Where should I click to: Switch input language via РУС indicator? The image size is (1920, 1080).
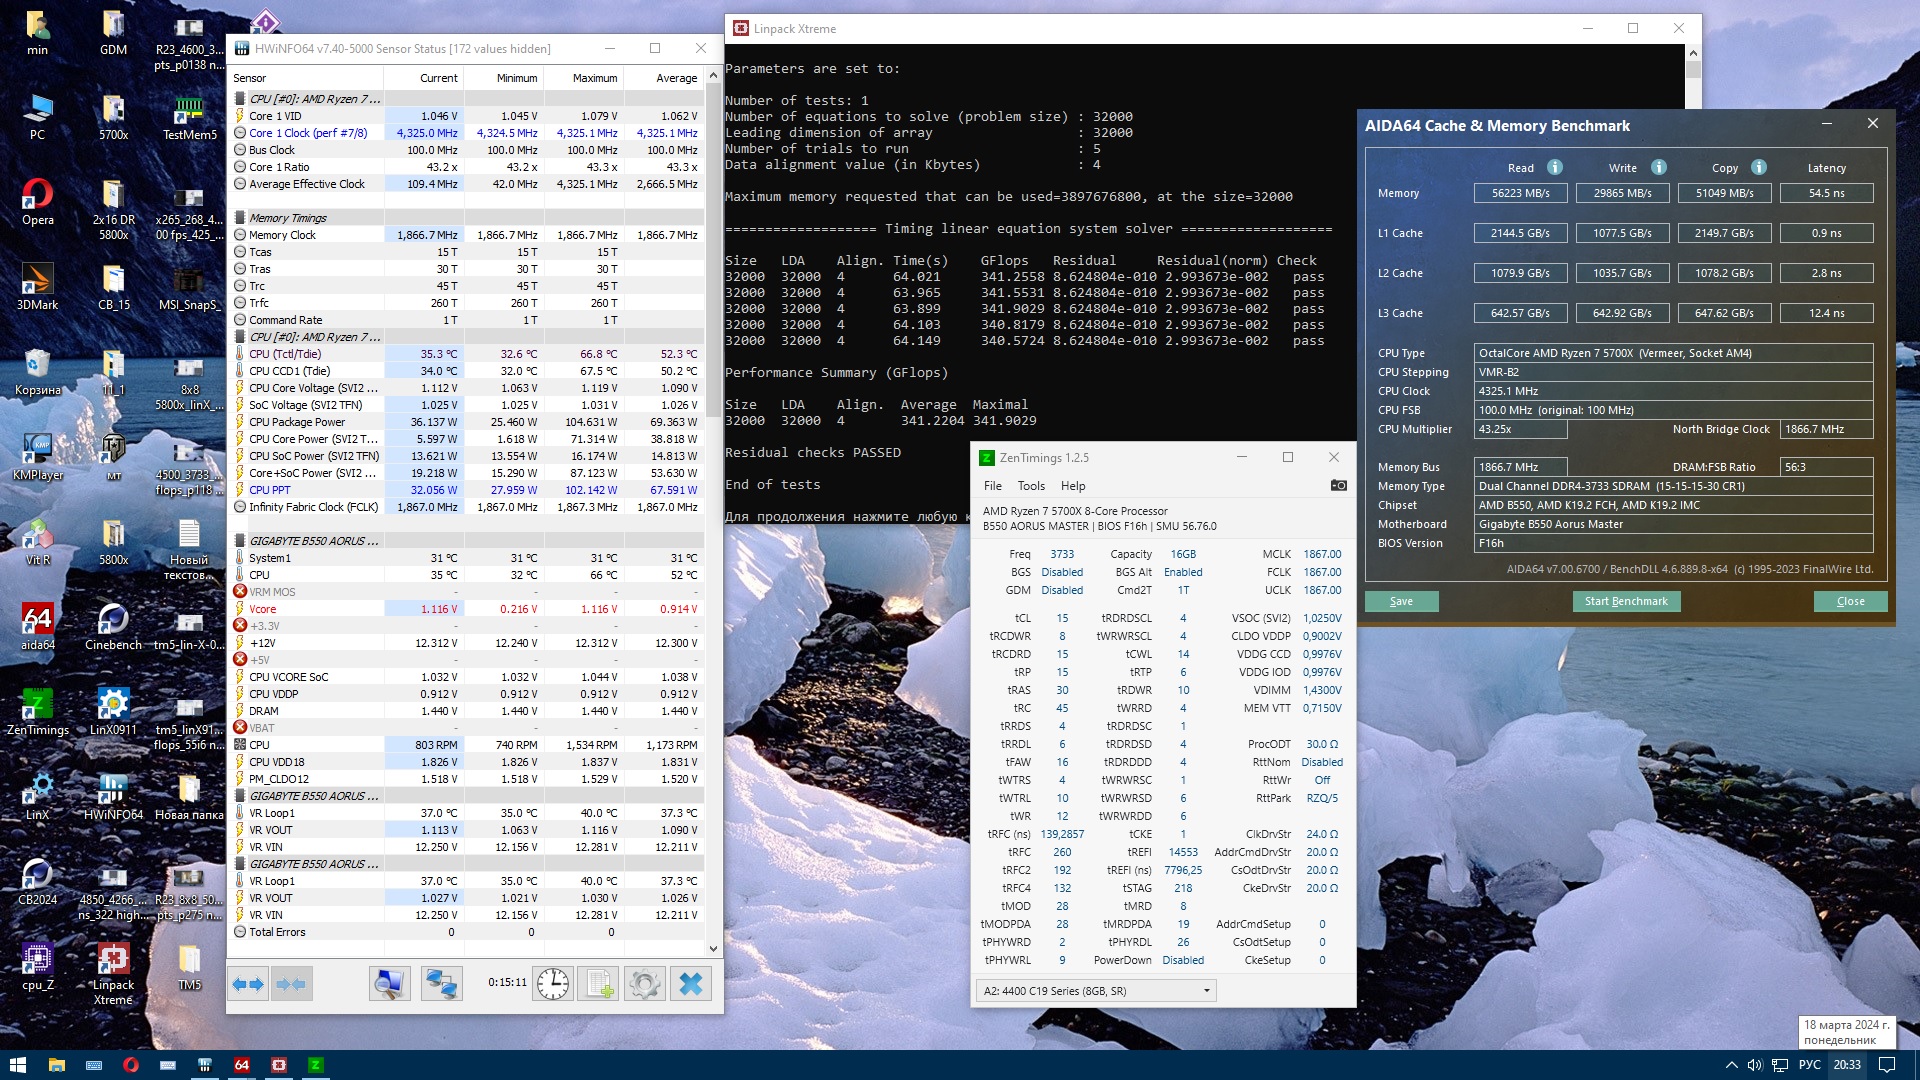pyautogui.click(x=1809, y=1065)
